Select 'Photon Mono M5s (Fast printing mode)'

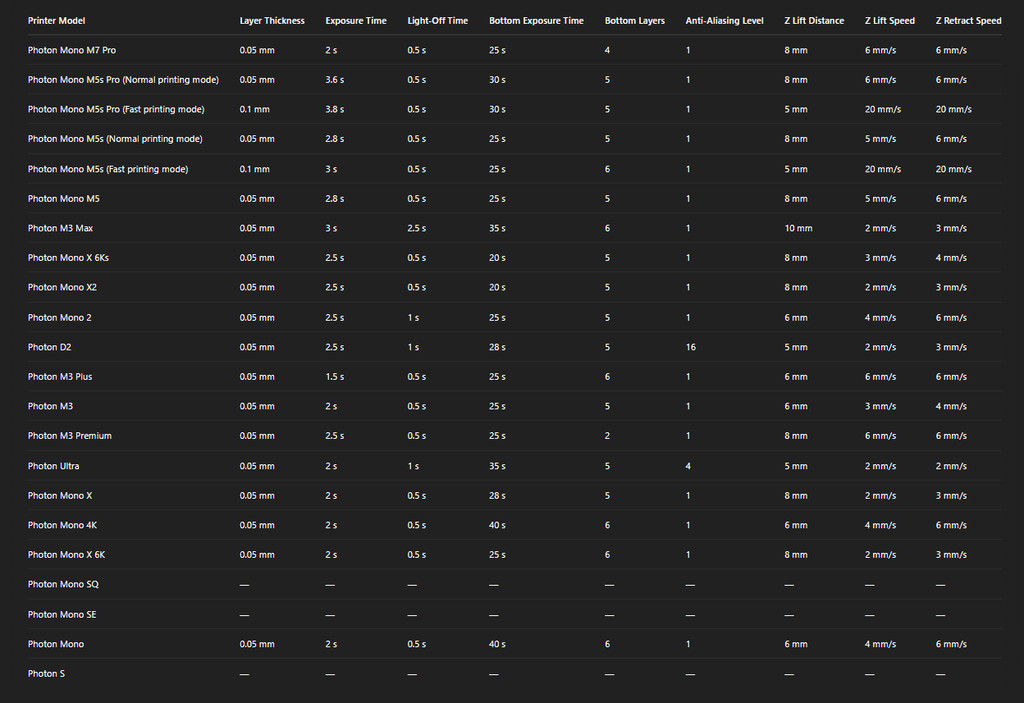pyautogui.click(x=108, y=169)
